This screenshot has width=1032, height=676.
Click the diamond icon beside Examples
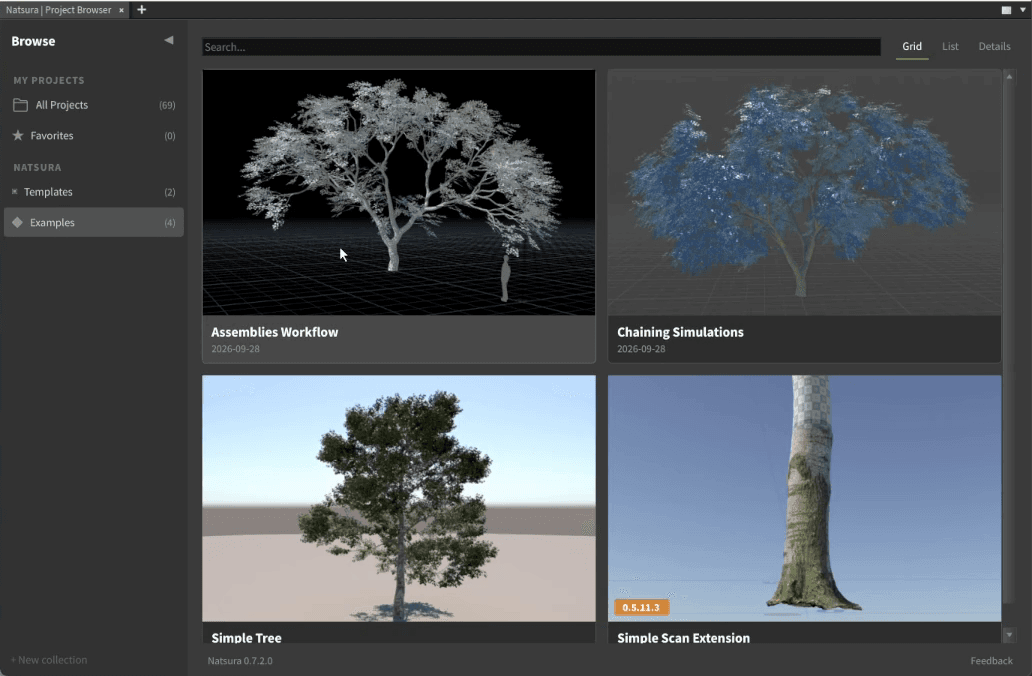coord(18,222)
